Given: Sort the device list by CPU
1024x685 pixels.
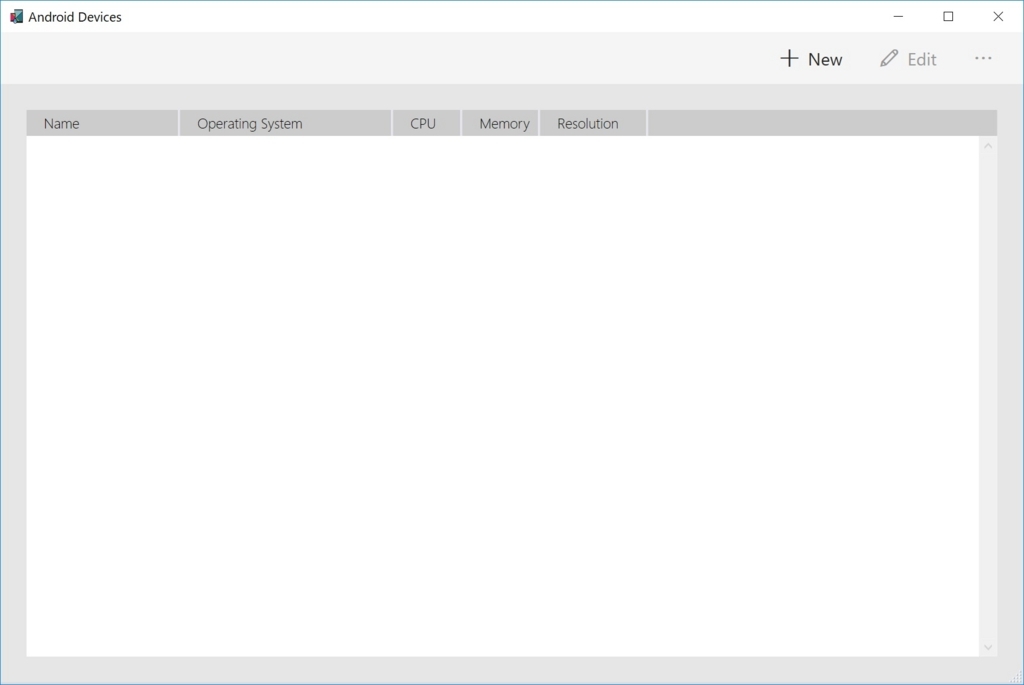Looking at the screenshot, I should pyautogui.click(x=425, y=123).
